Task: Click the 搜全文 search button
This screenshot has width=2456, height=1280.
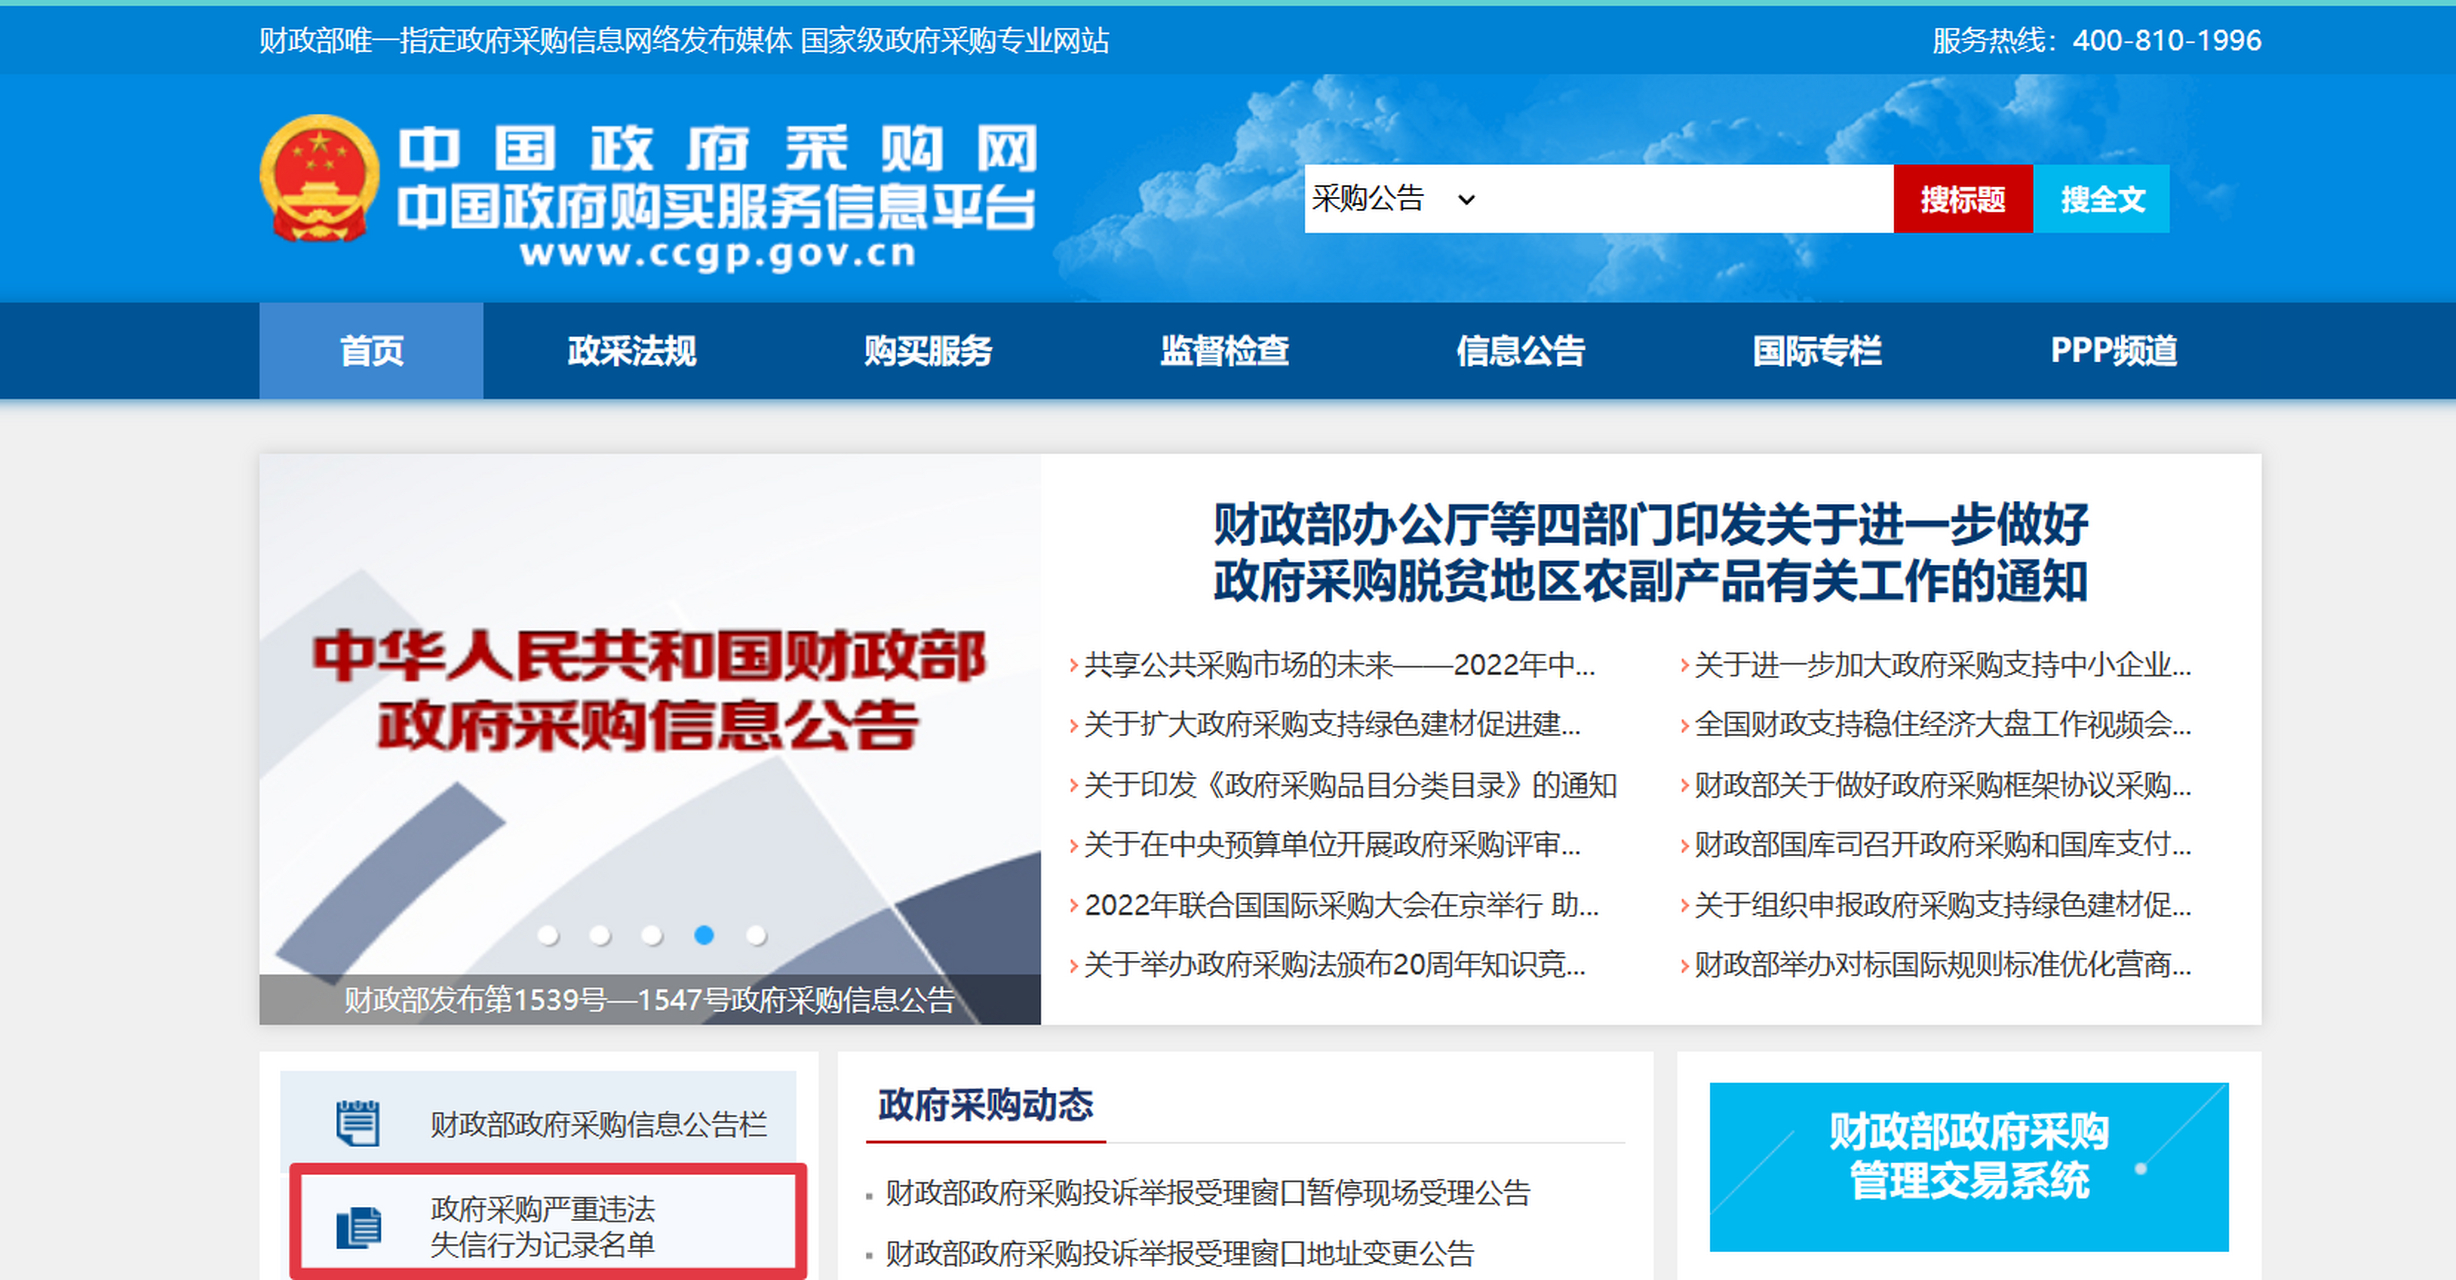Action: coord(2102,199)
